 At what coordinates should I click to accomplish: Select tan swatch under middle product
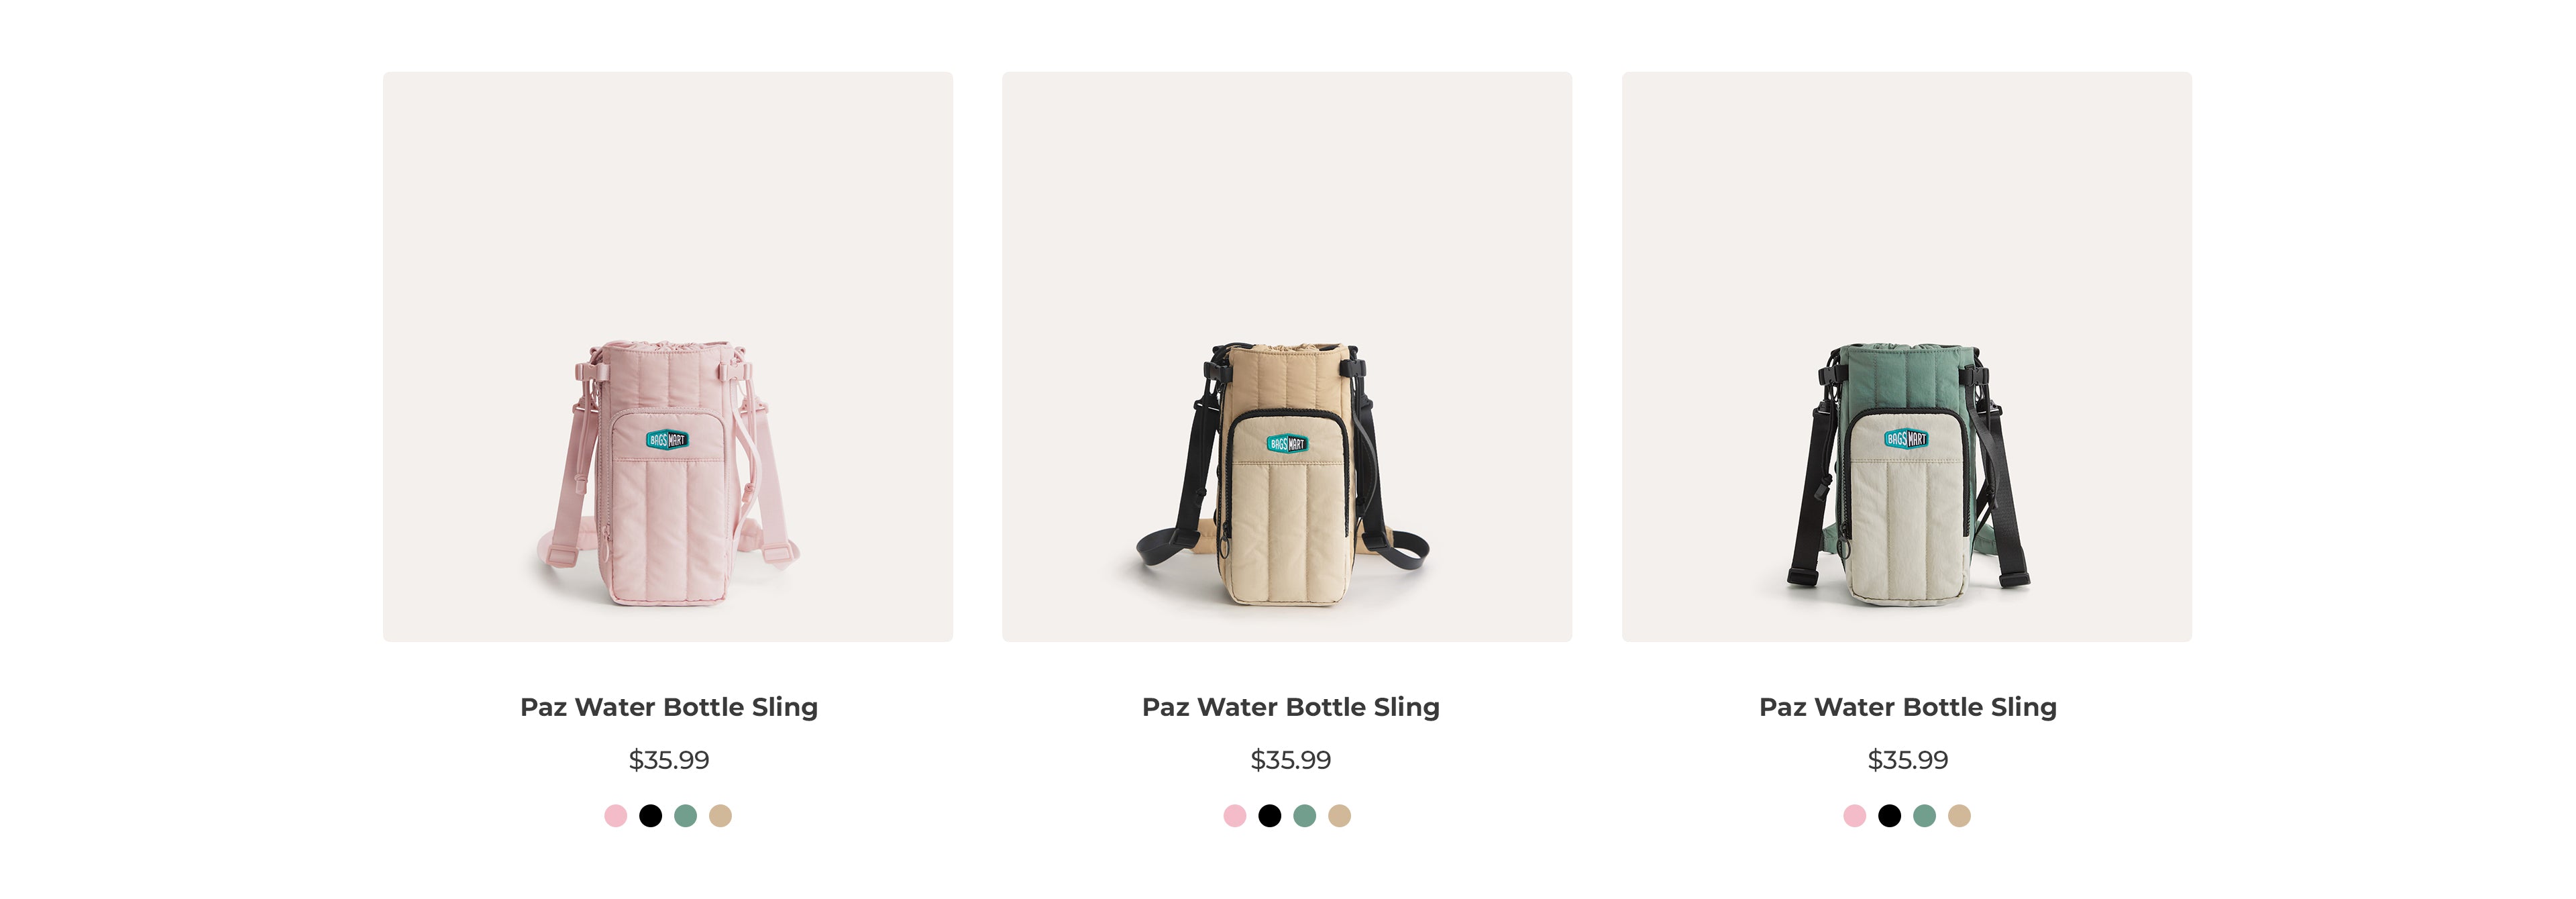pyautogui.click(x=1340, y=816)
